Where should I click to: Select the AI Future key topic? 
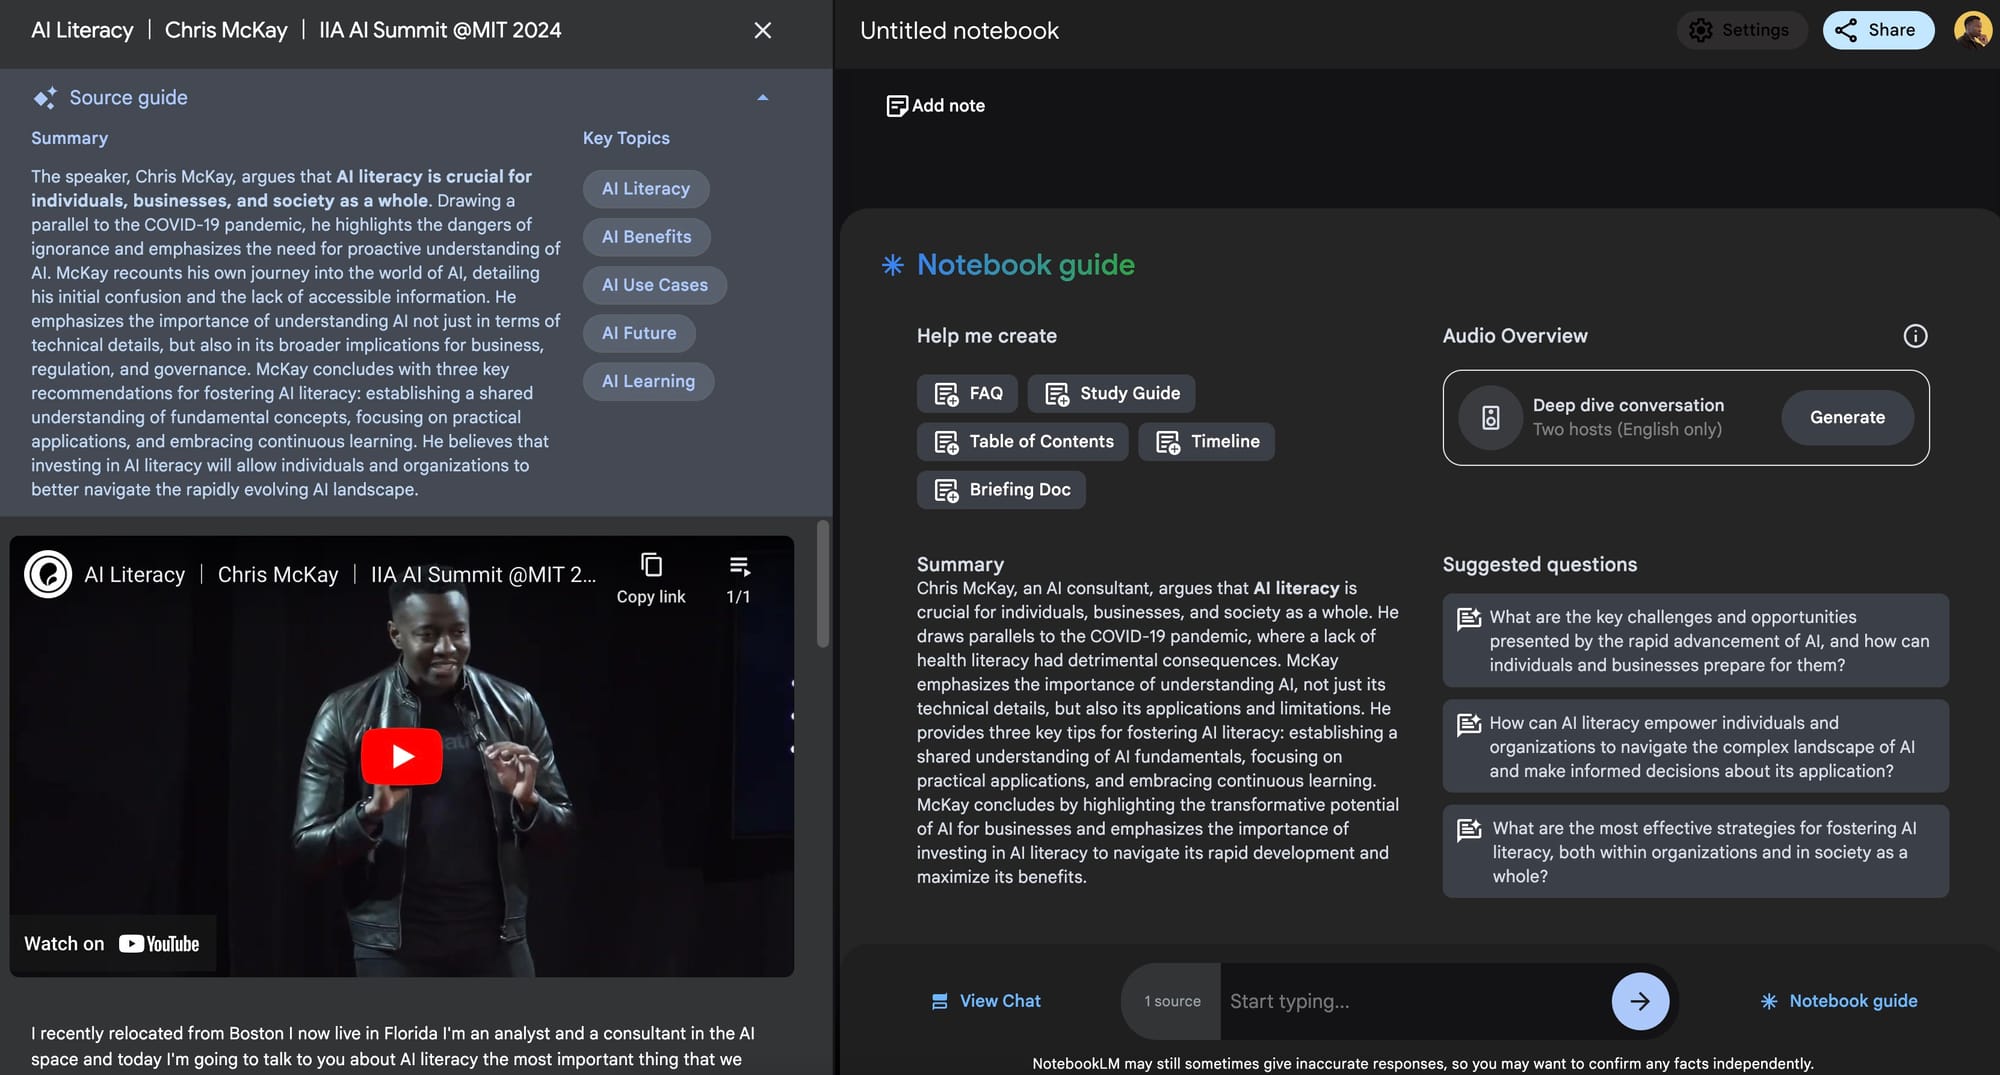tap(639, 333)
